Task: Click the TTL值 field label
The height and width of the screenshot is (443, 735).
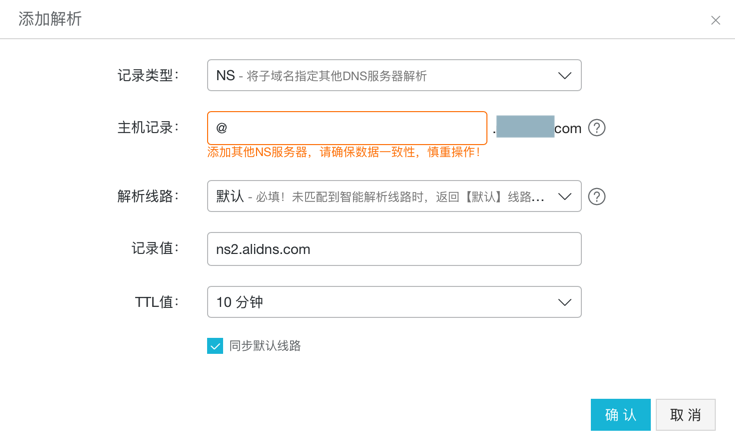Action: (x=157, y=301)
